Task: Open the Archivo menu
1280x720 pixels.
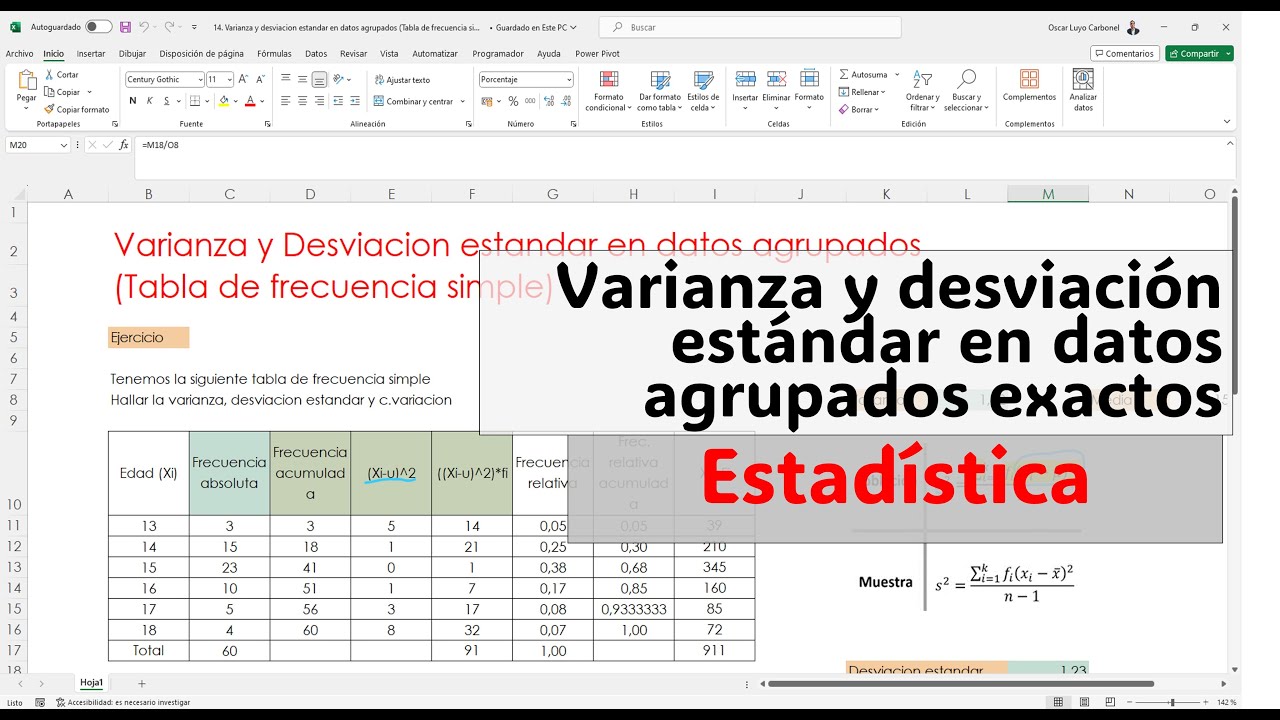Action: (x=19, y=54)
